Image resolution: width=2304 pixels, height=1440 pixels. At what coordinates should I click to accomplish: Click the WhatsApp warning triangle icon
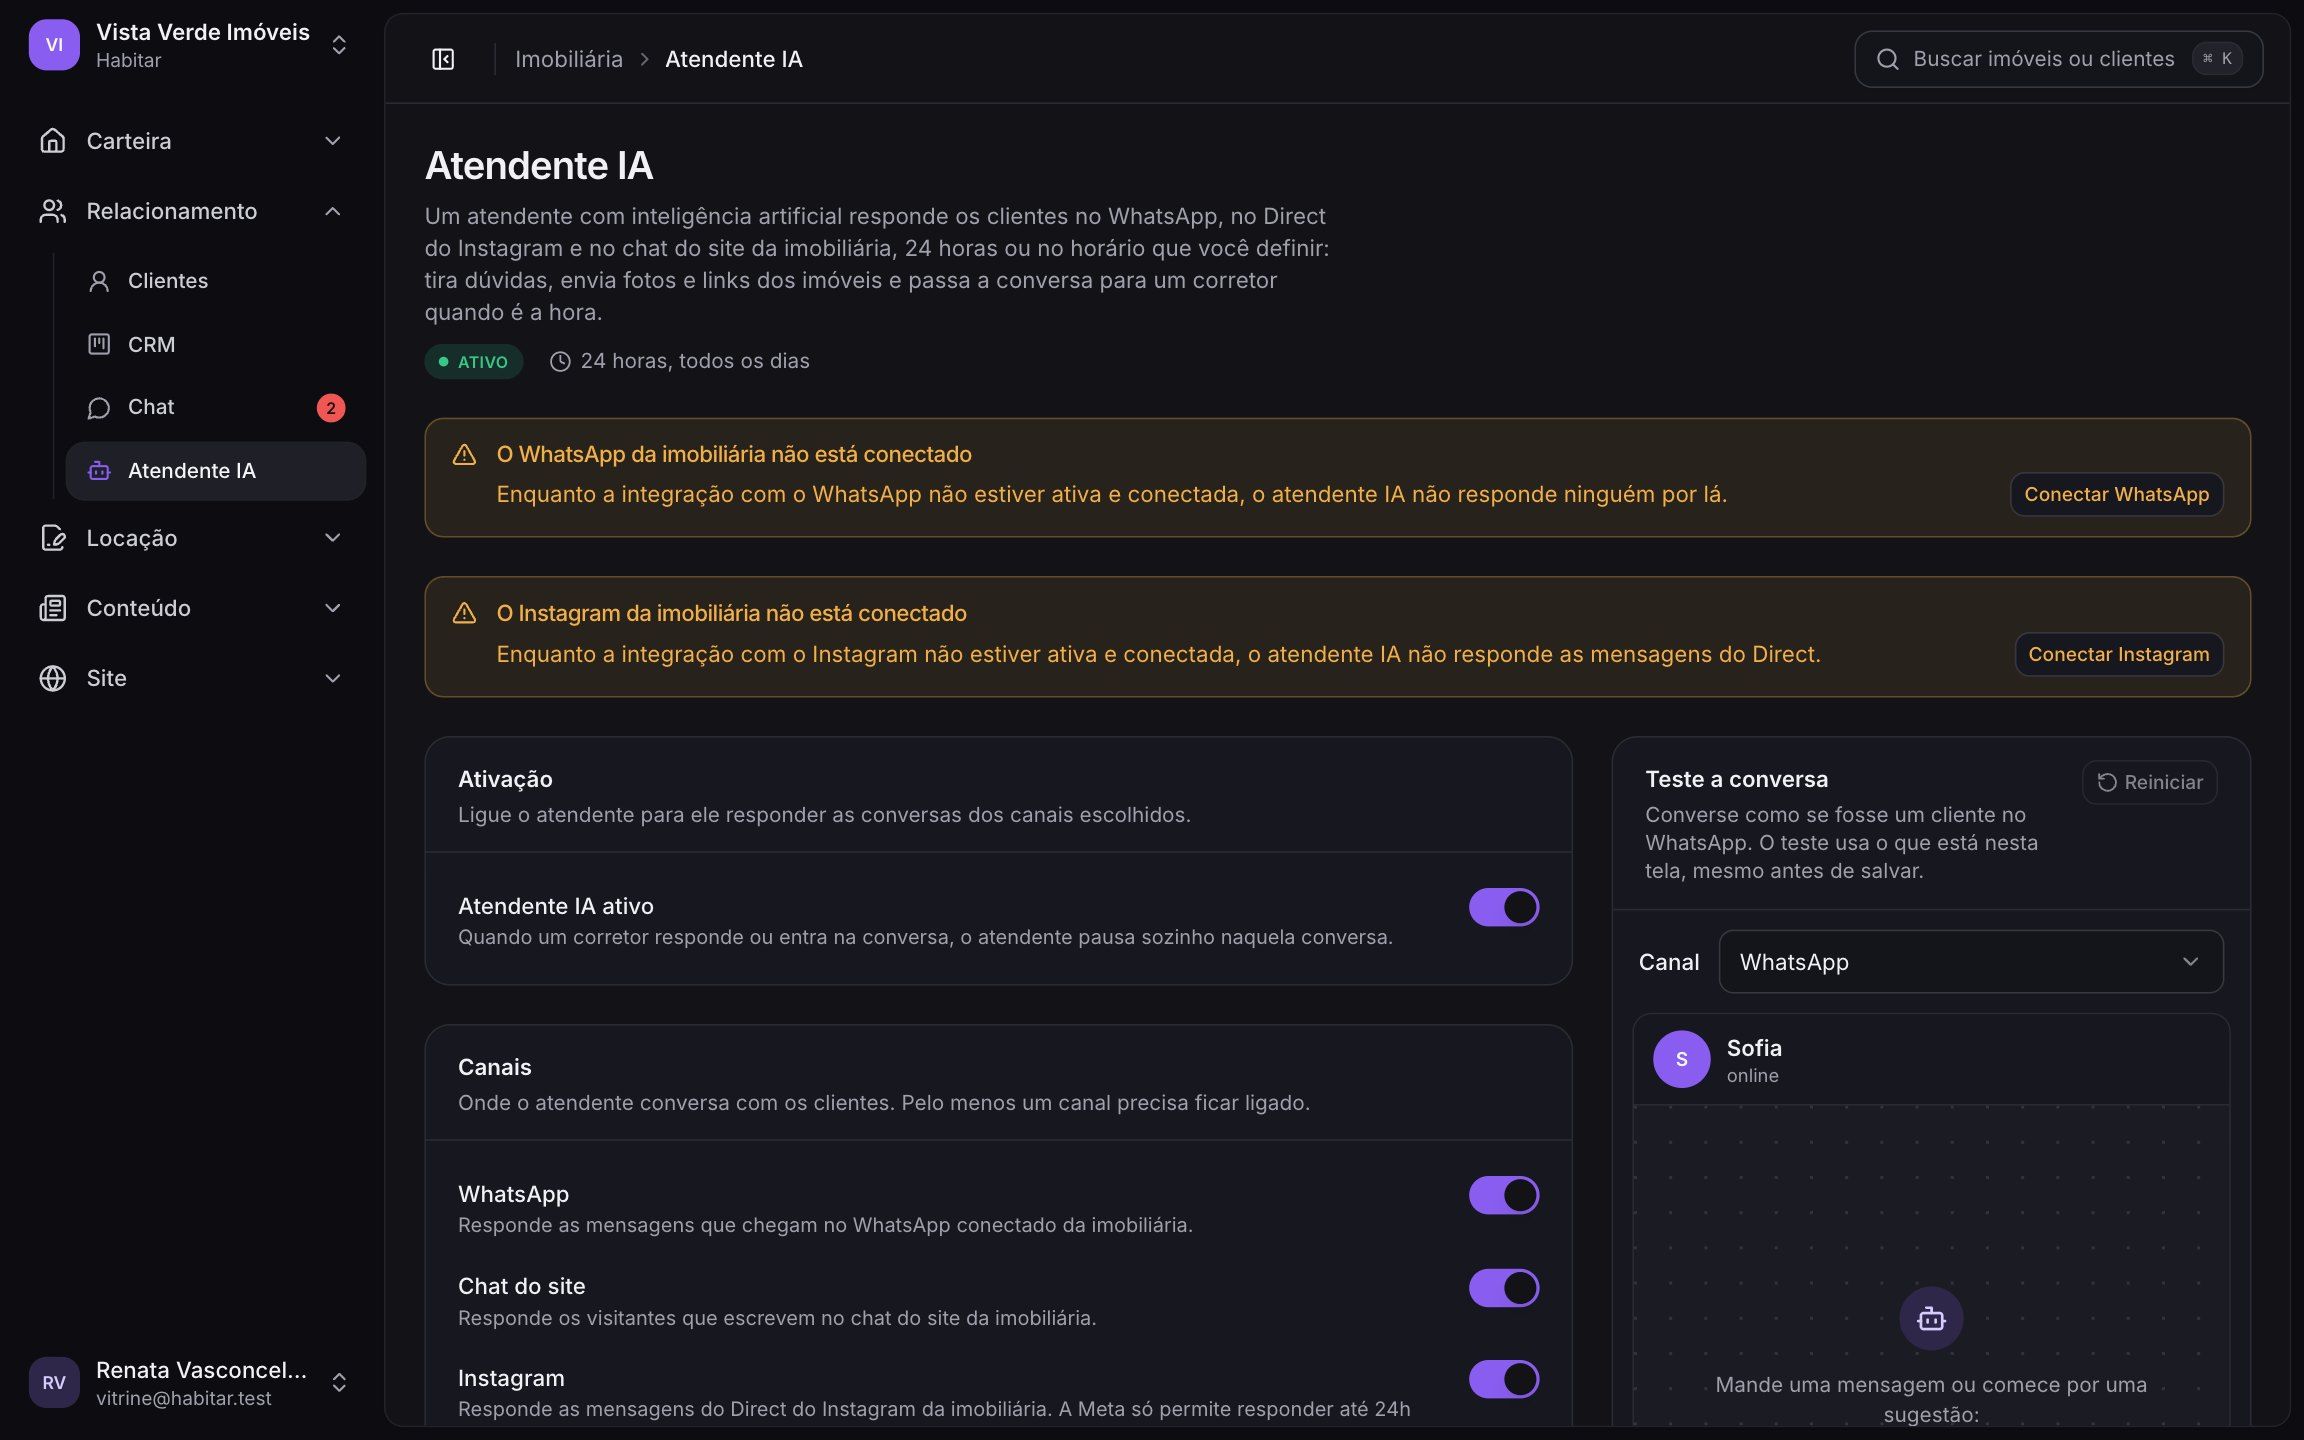464,454
